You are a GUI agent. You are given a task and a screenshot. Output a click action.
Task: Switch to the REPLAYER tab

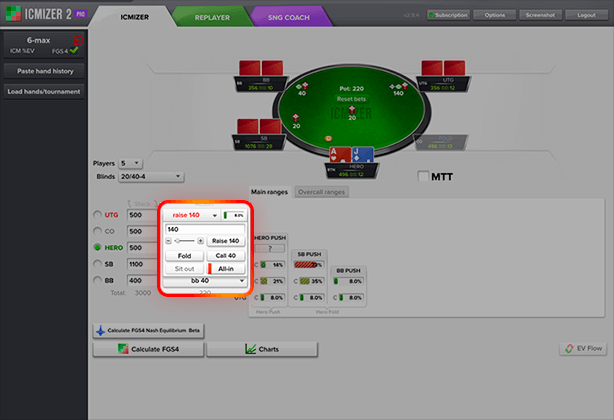coord(212,17)
